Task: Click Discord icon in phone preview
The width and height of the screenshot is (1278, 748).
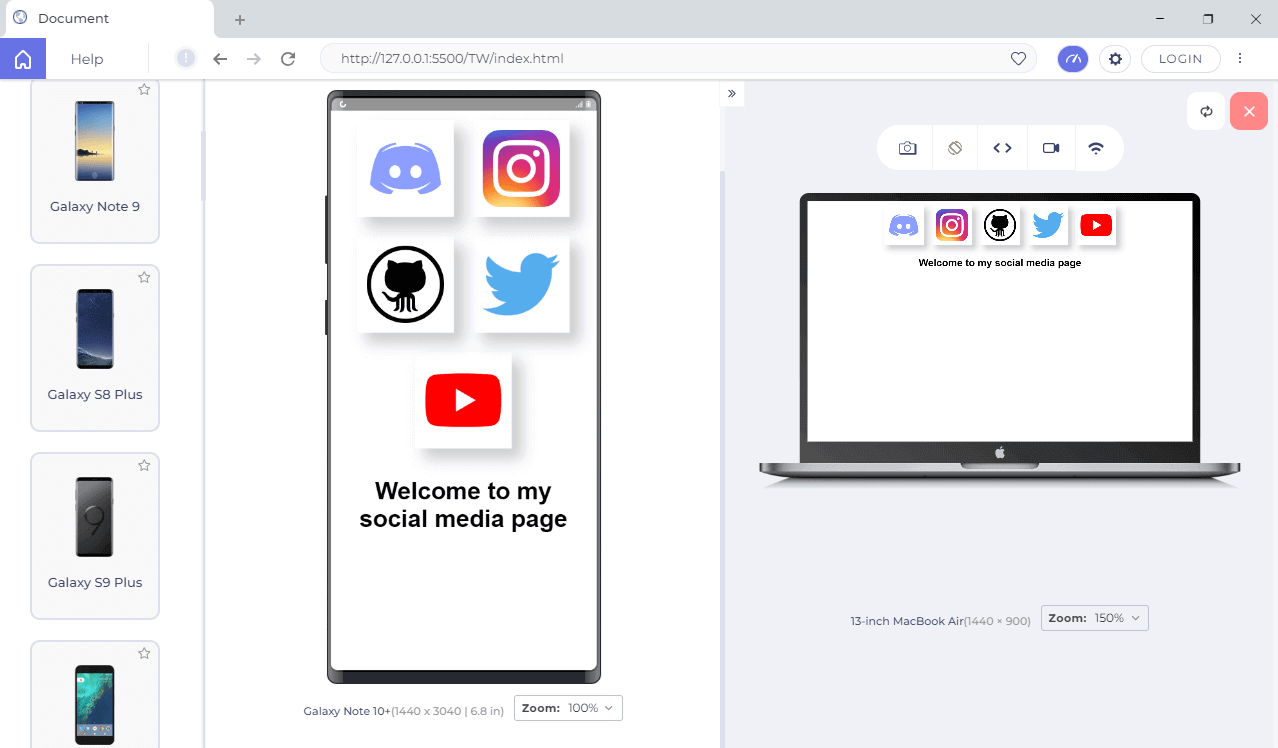Action: 405,168
